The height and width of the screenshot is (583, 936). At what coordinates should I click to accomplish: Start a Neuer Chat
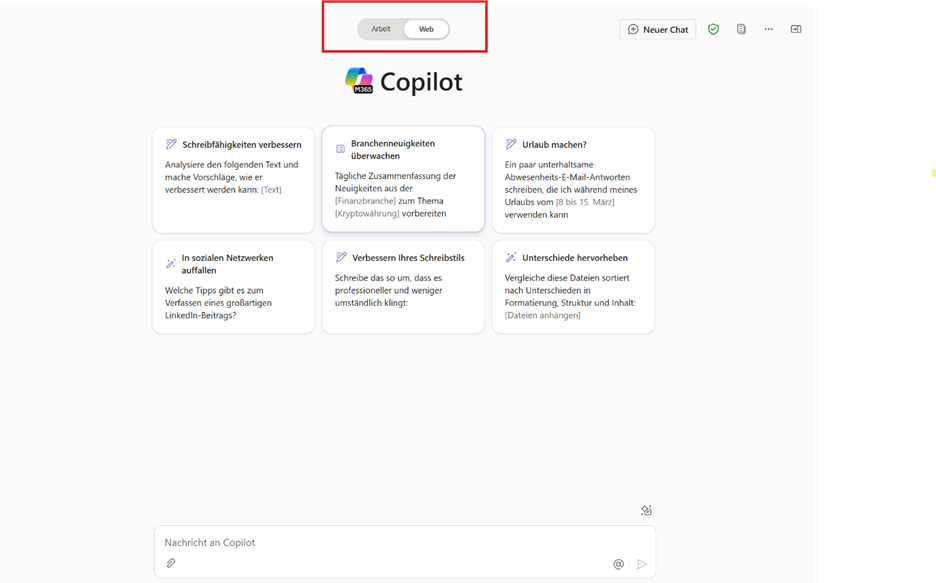(x=658, y=29)
